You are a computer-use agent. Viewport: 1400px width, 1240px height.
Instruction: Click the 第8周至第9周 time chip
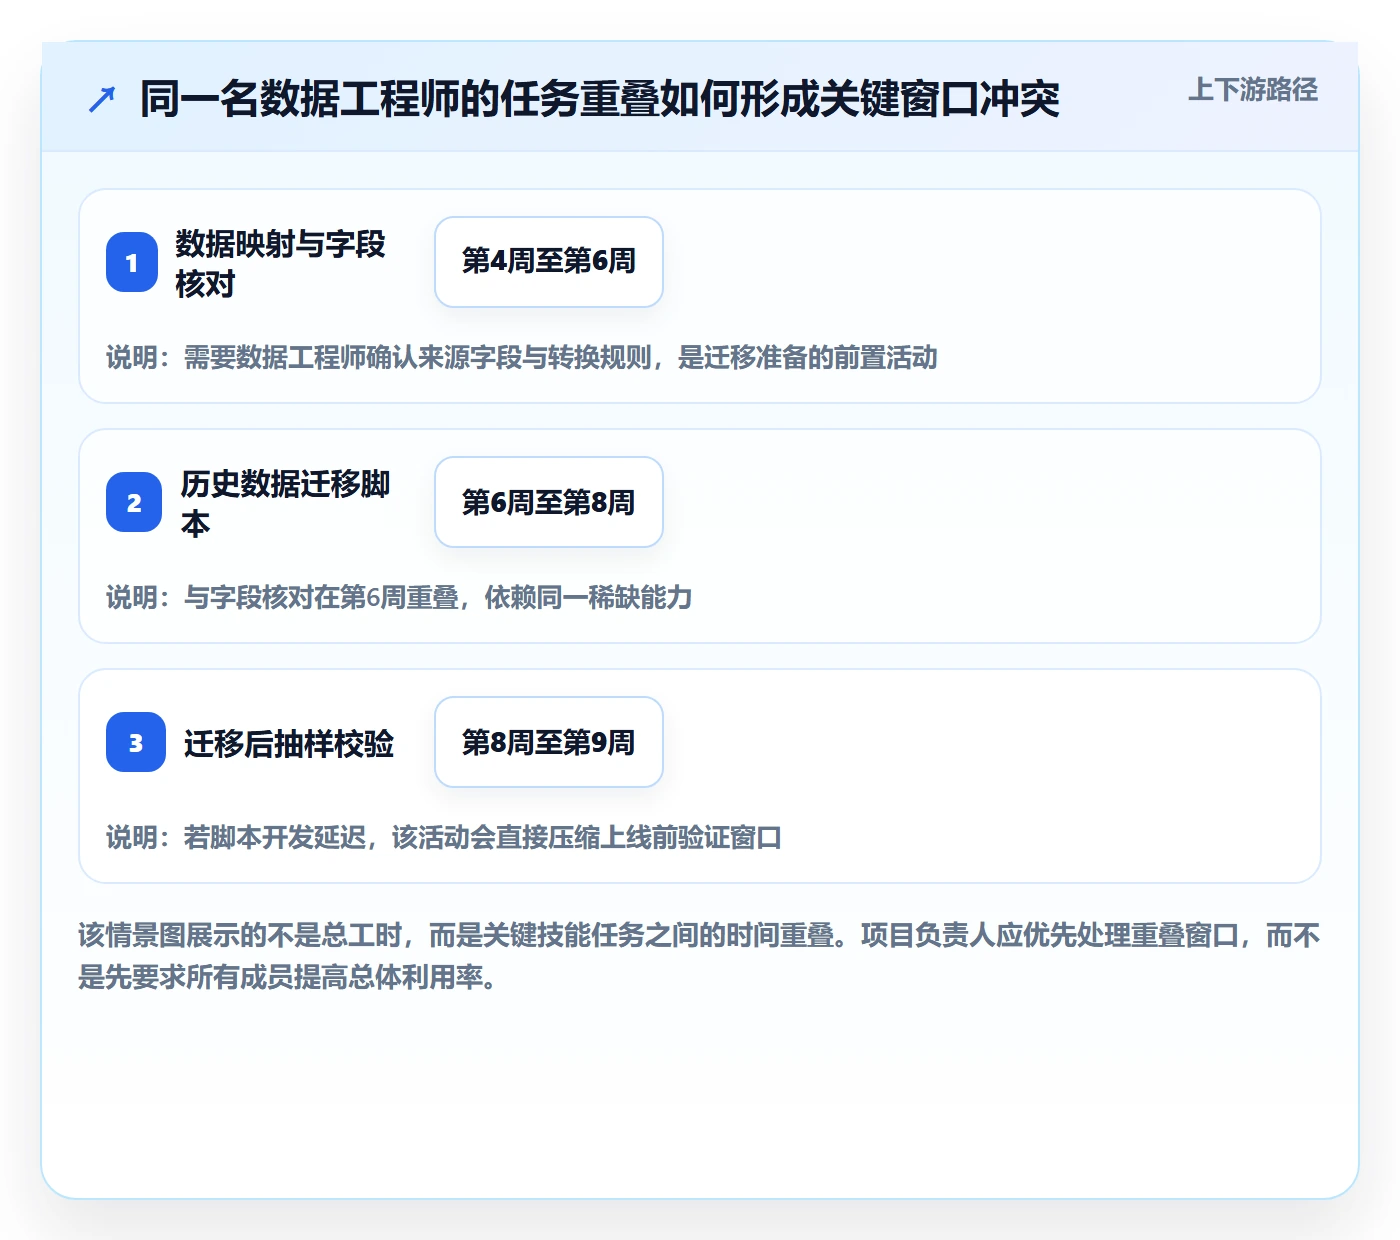[x=549, y=742]
